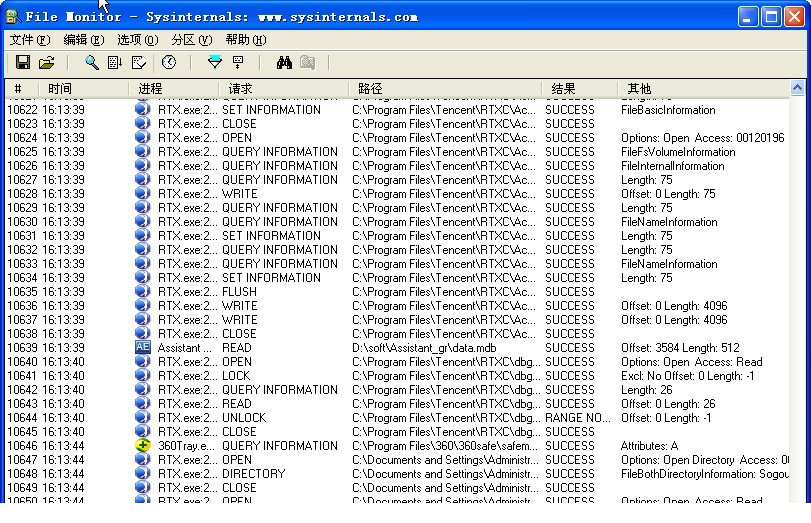Click the Save log floppy disk icon
The height and width of the screenshot is (523, 811).
(x=23, y=63)
